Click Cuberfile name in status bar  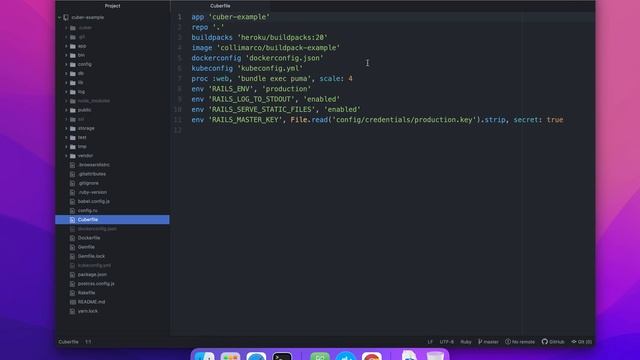(68, 342)
